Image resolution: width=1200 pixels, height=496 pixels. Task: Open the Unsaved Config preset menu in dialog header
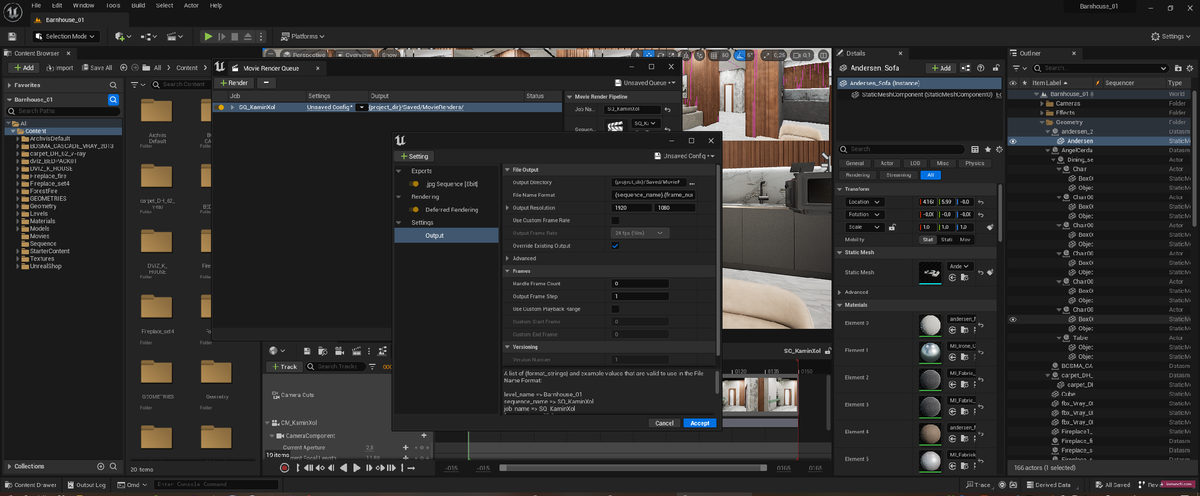click(685, 156)
